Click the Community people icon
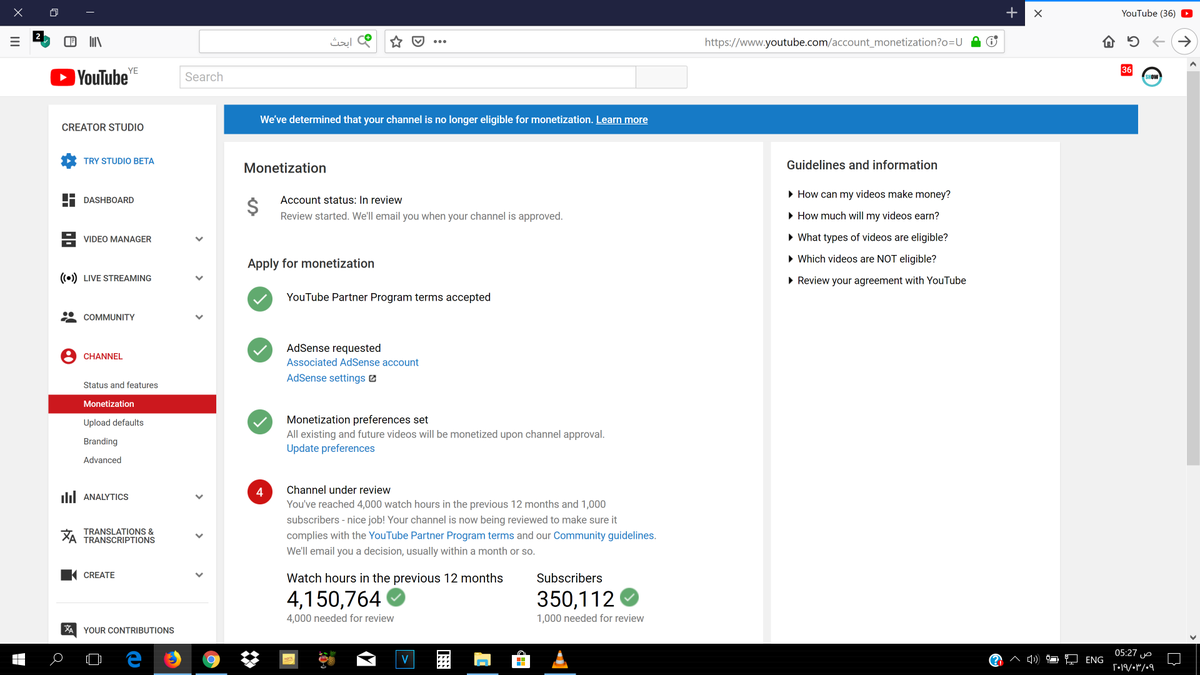 pos(68,317)
